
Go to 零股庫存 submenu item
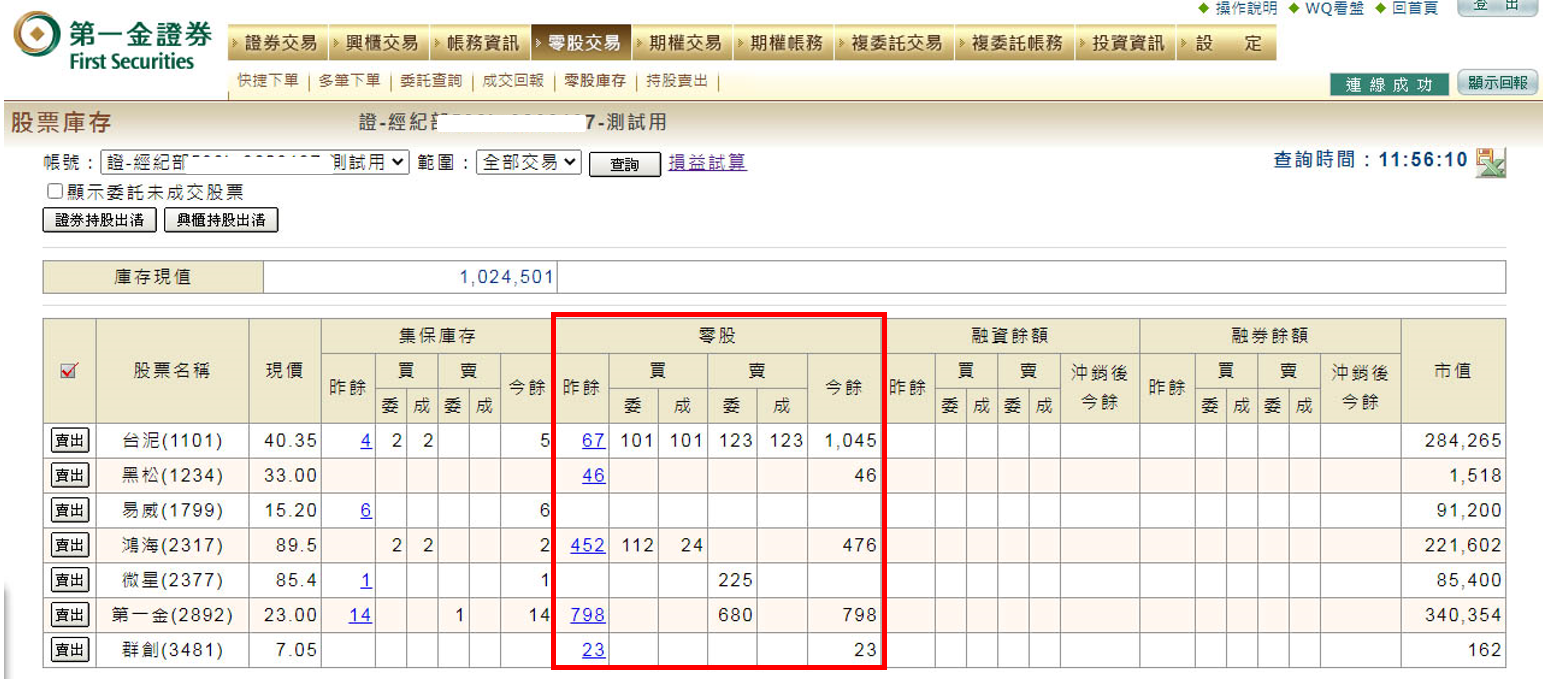(x=594, y=81)
